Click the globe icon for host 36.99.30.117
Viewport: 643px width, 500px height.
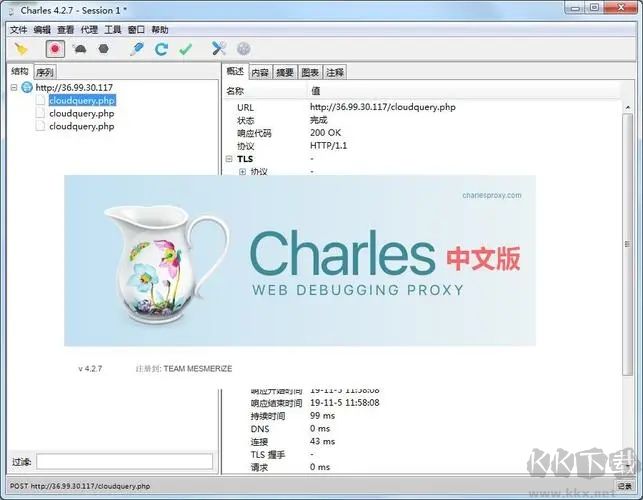coord(27,87)
